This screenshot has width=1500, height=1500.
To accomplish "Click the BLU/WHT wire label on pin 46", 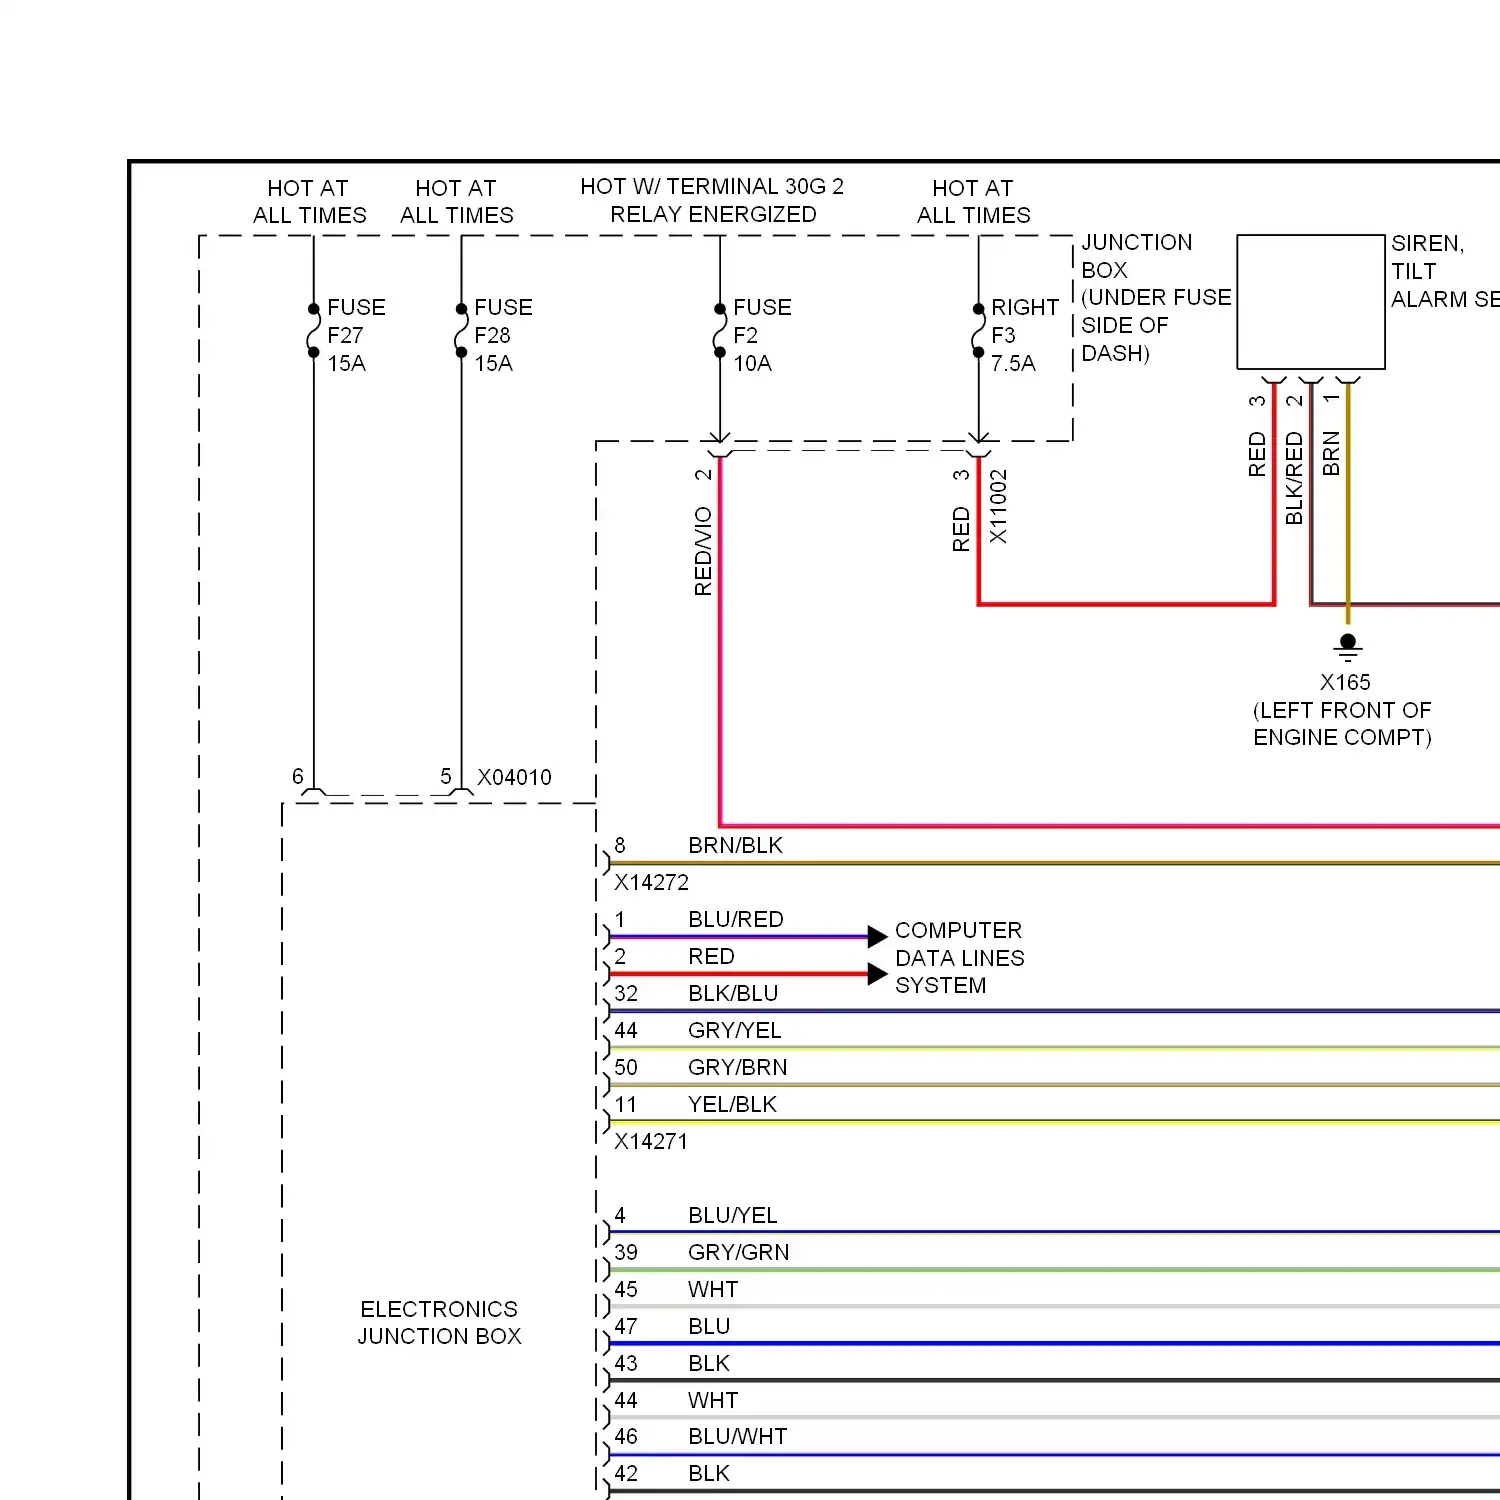I will click(x=737, y=1436).
